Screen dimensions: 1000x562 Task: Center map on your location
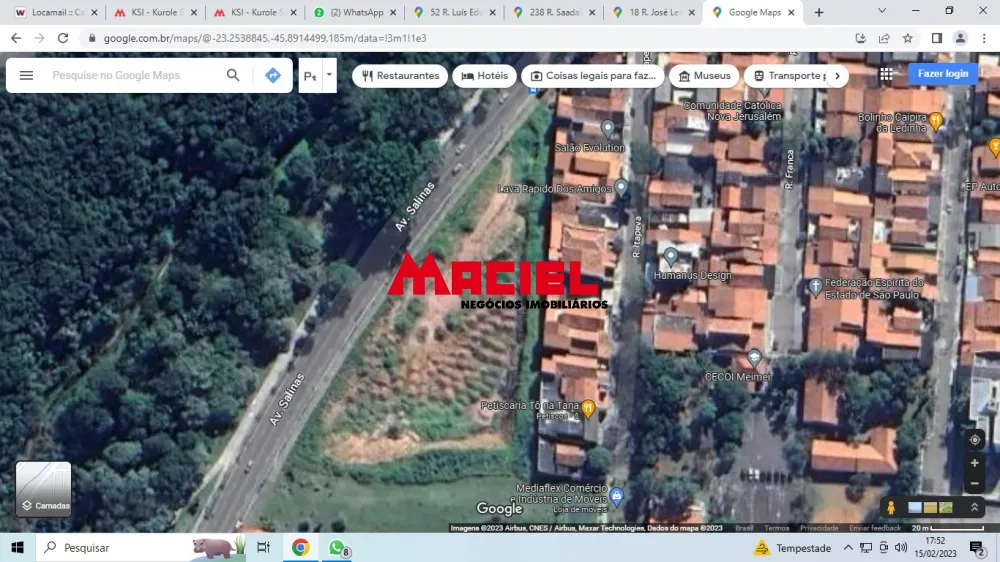(975, 440)
